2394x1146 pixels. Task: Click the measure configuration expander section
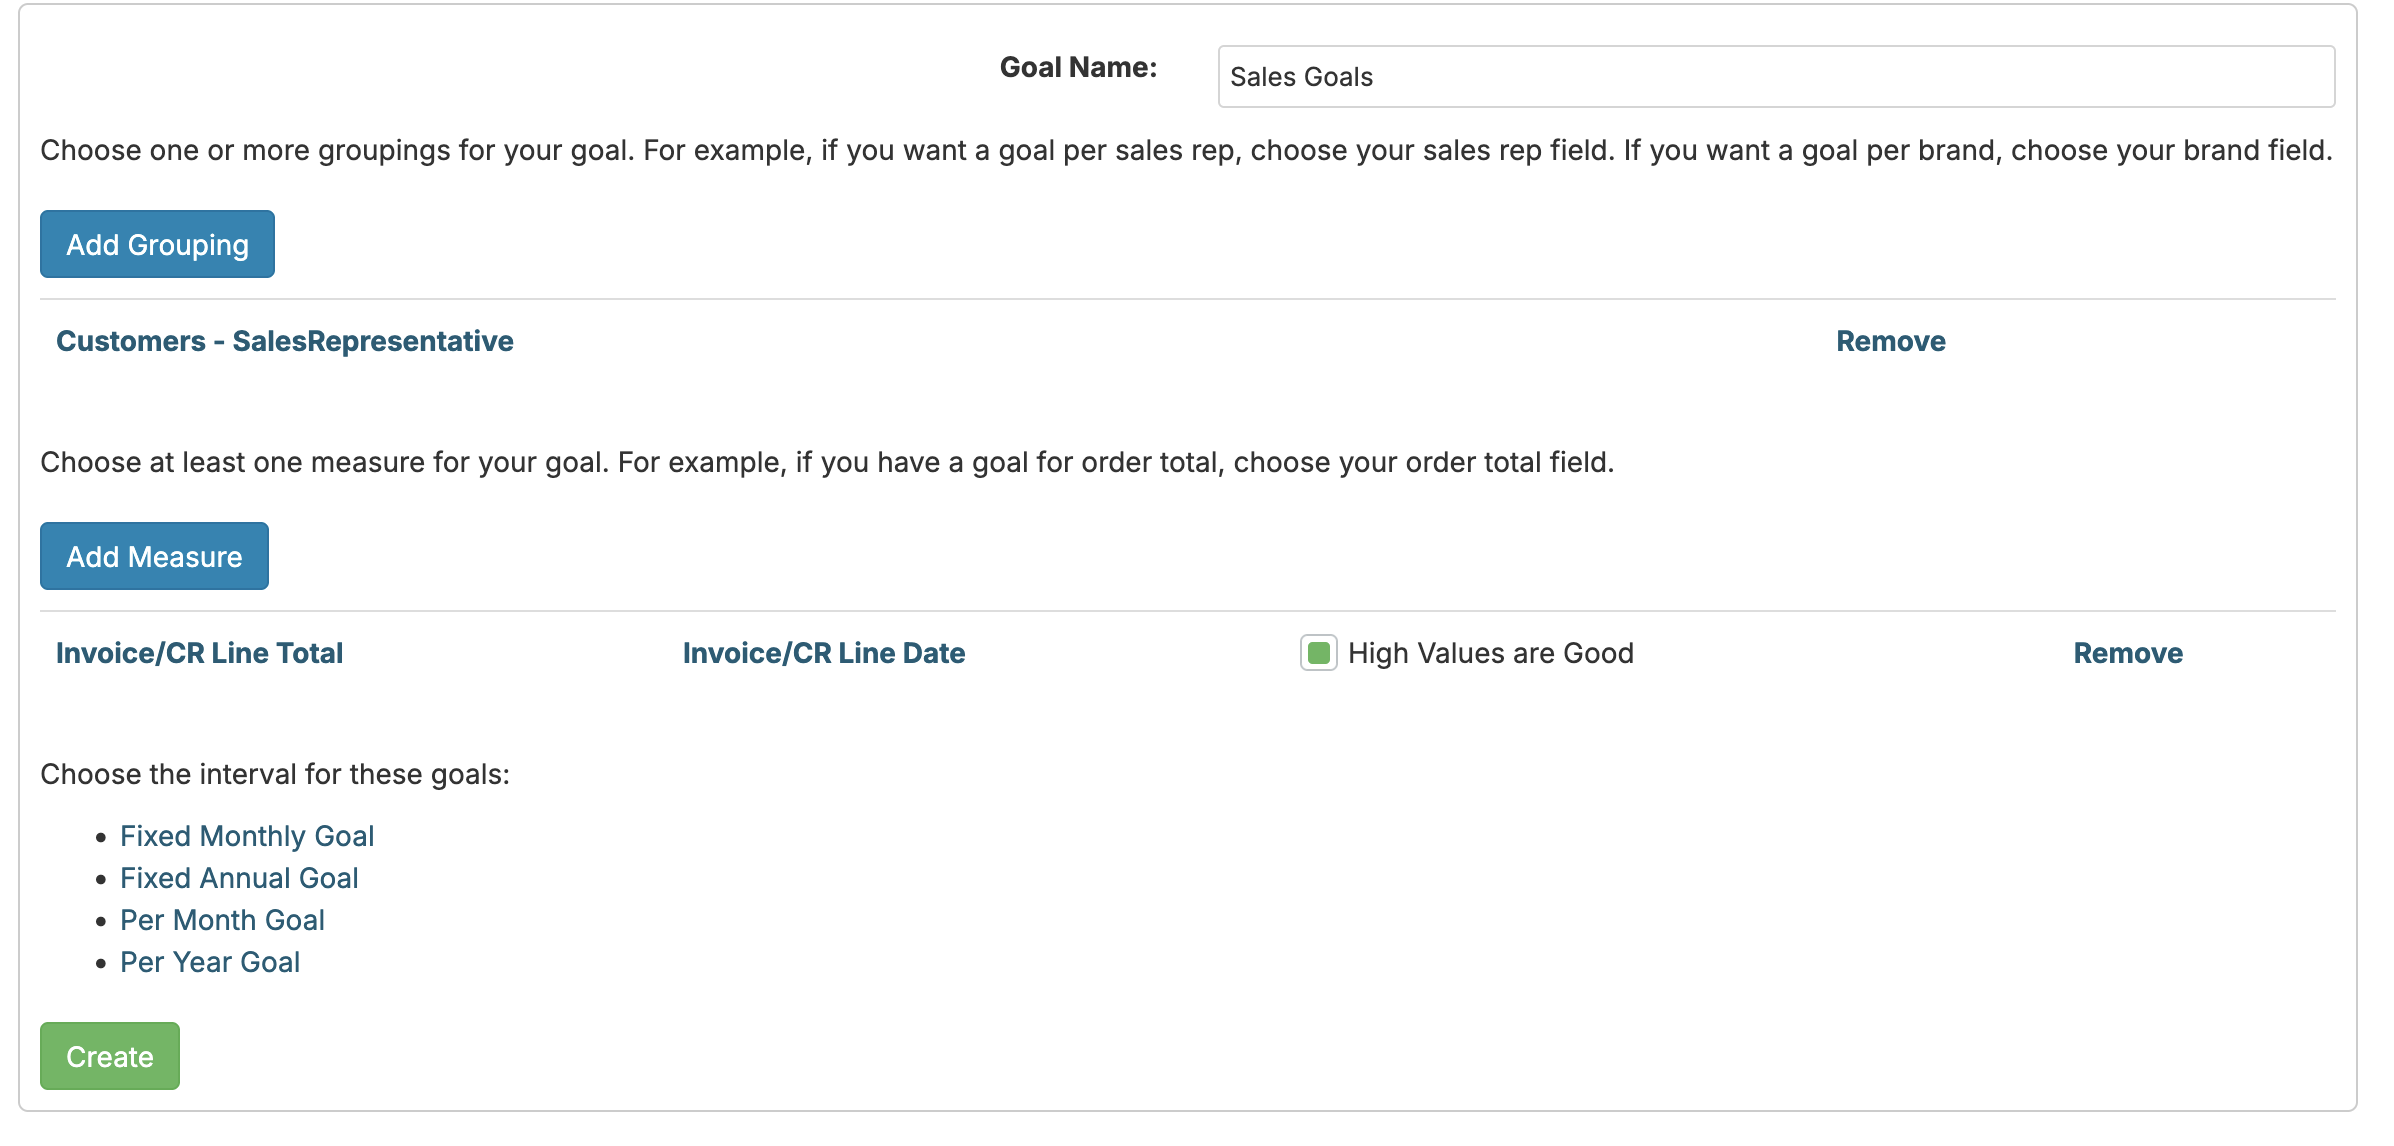tap(198, 653)
